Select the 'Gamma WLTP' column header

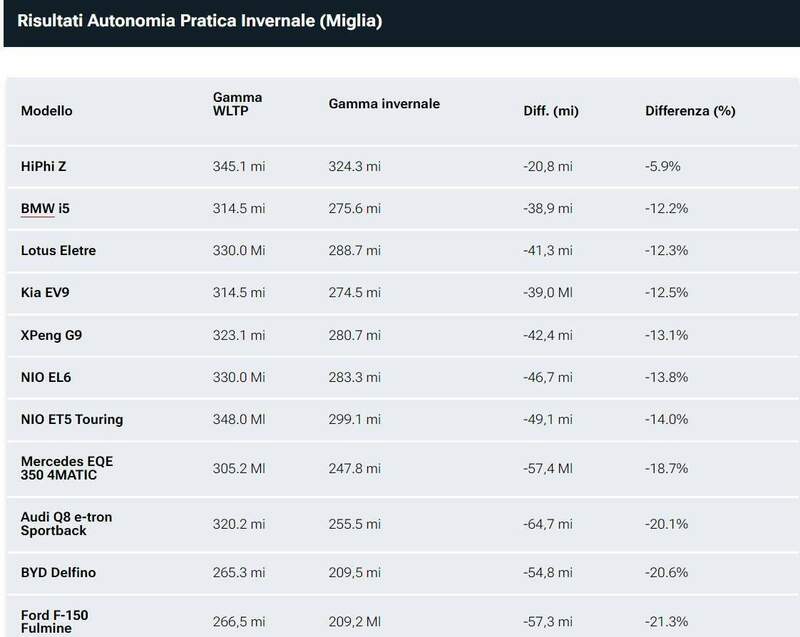pyautogui.click(x=237, y=104)
